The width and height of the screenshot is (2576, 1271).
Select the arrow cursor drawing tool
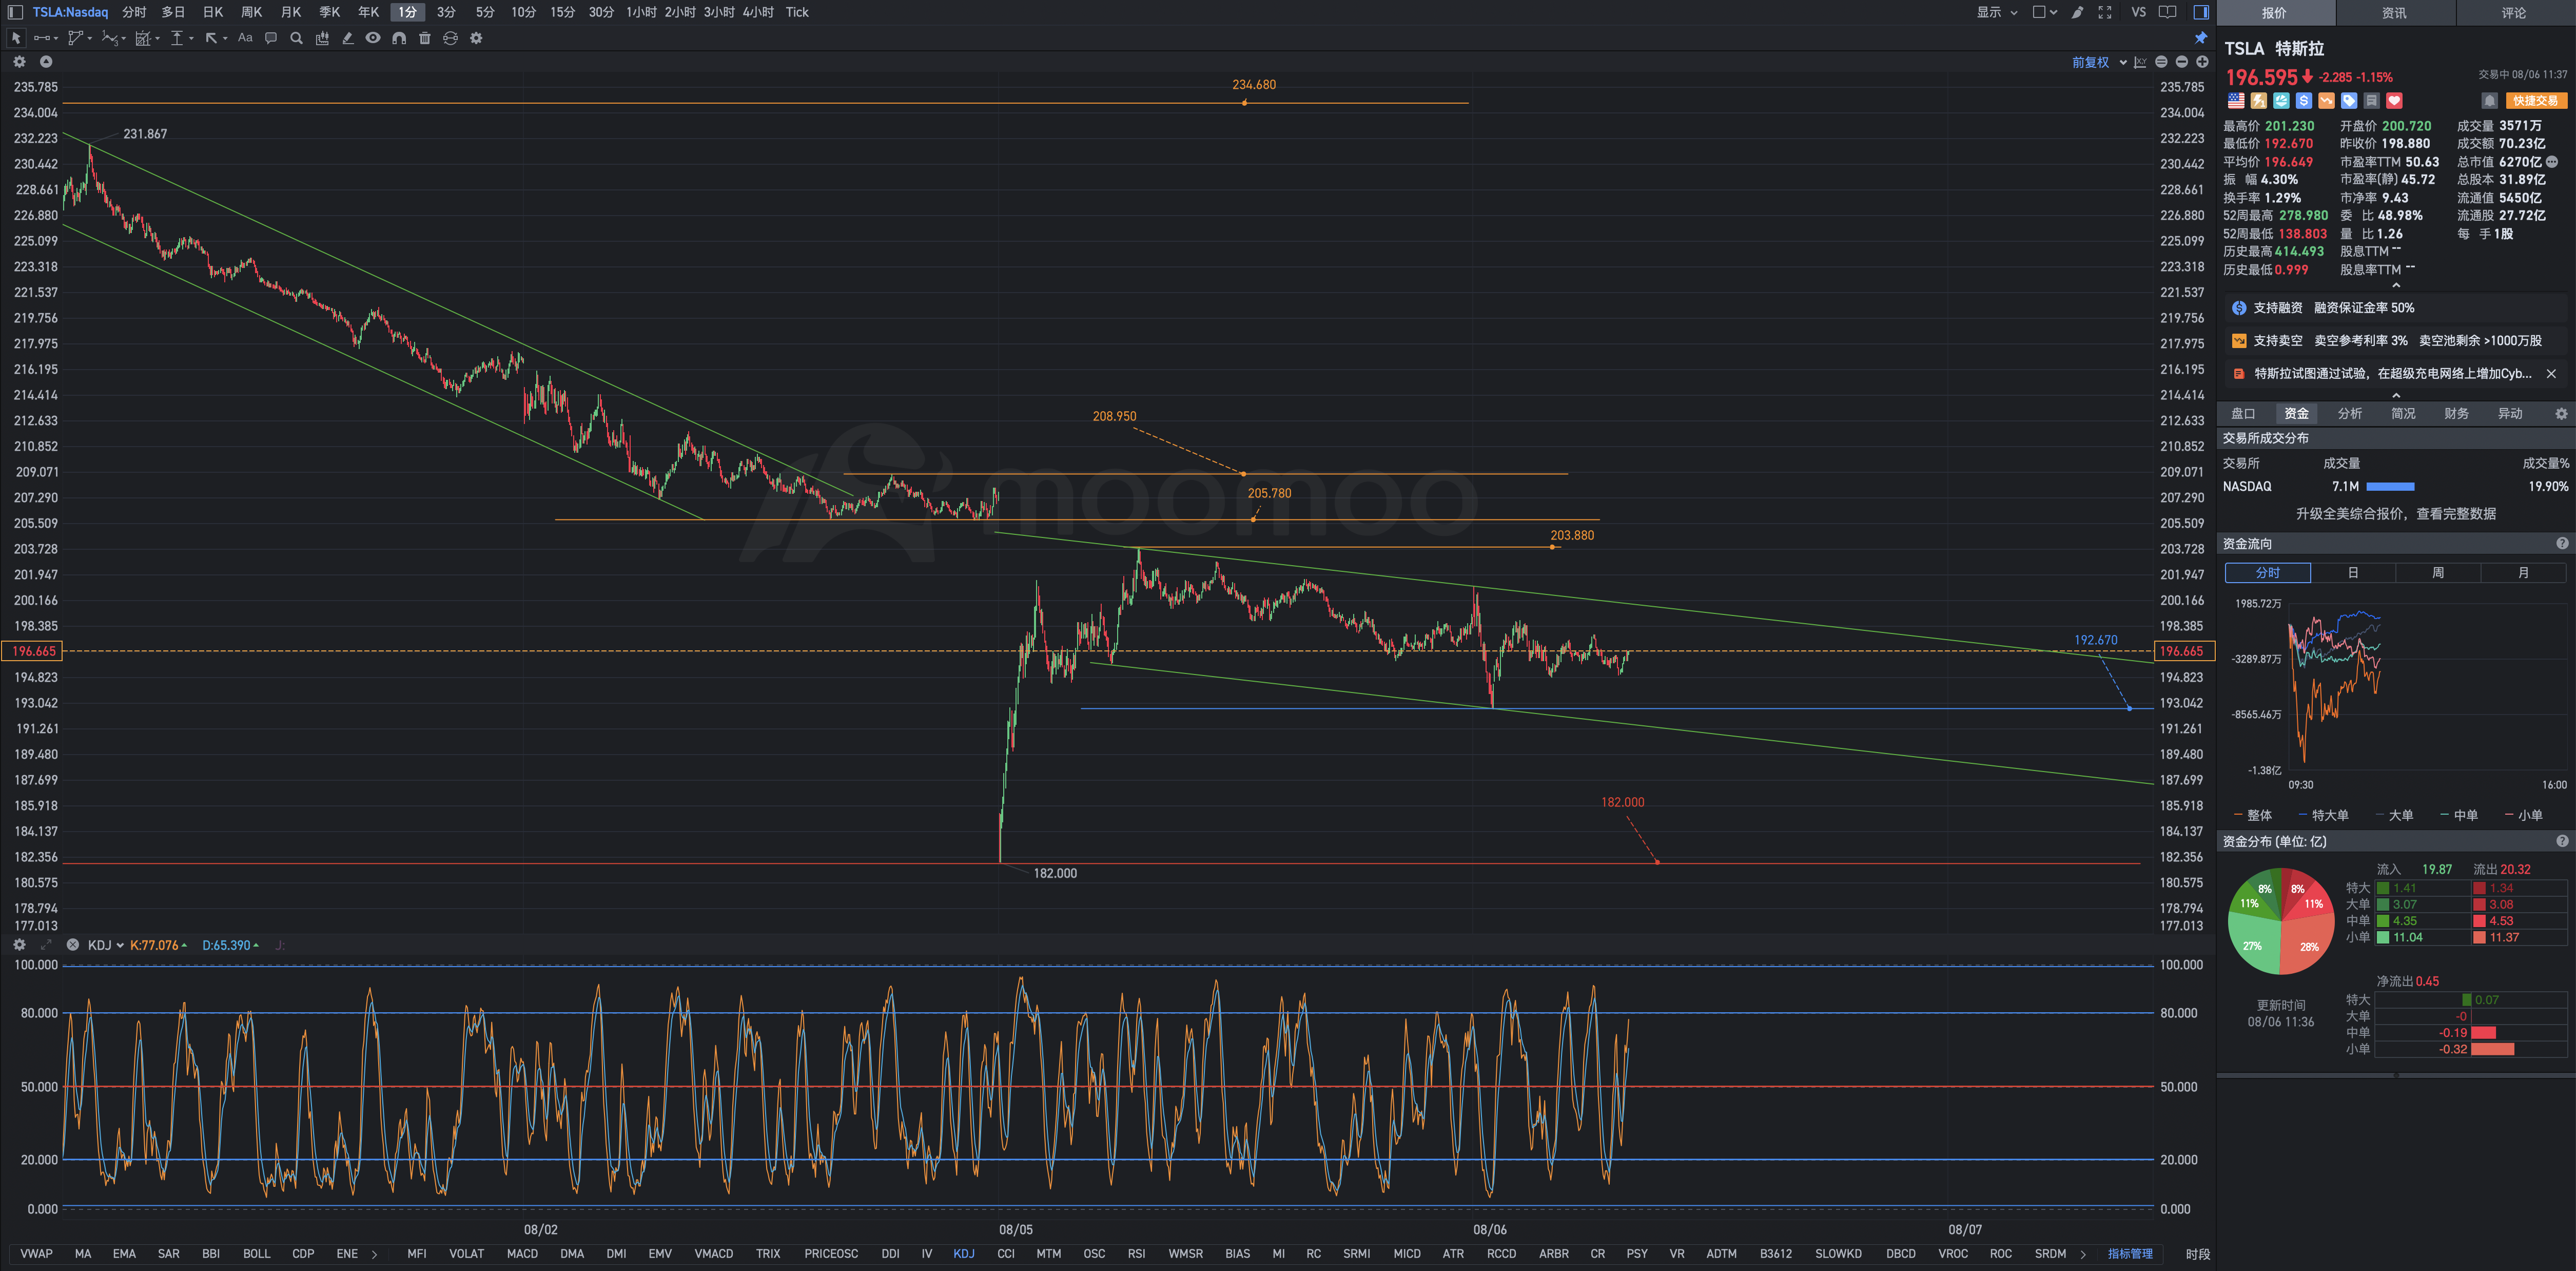click(16, 38)
